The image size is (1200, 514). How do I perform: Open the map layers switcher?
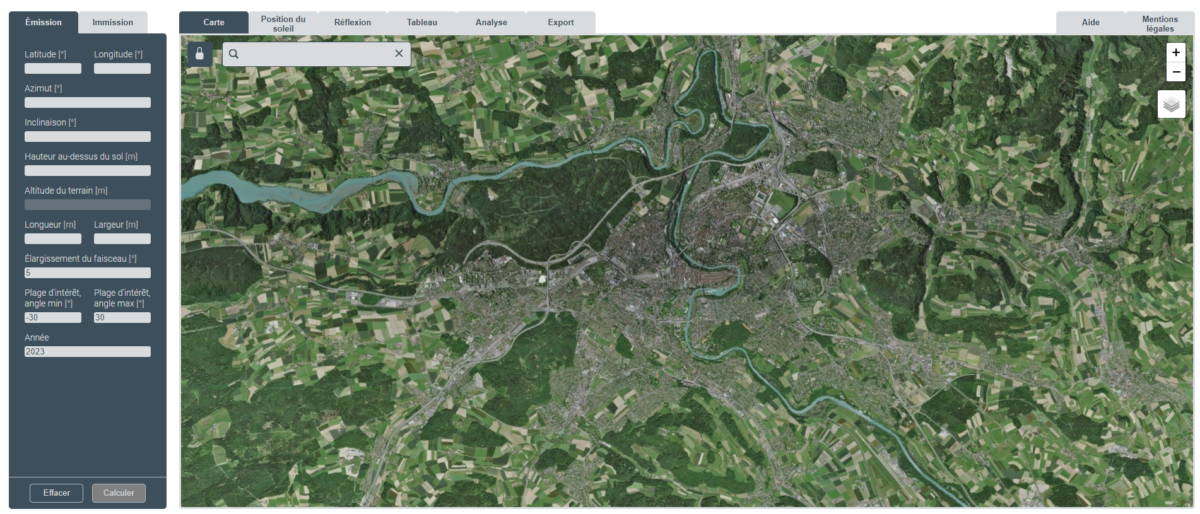[1172, 104]
